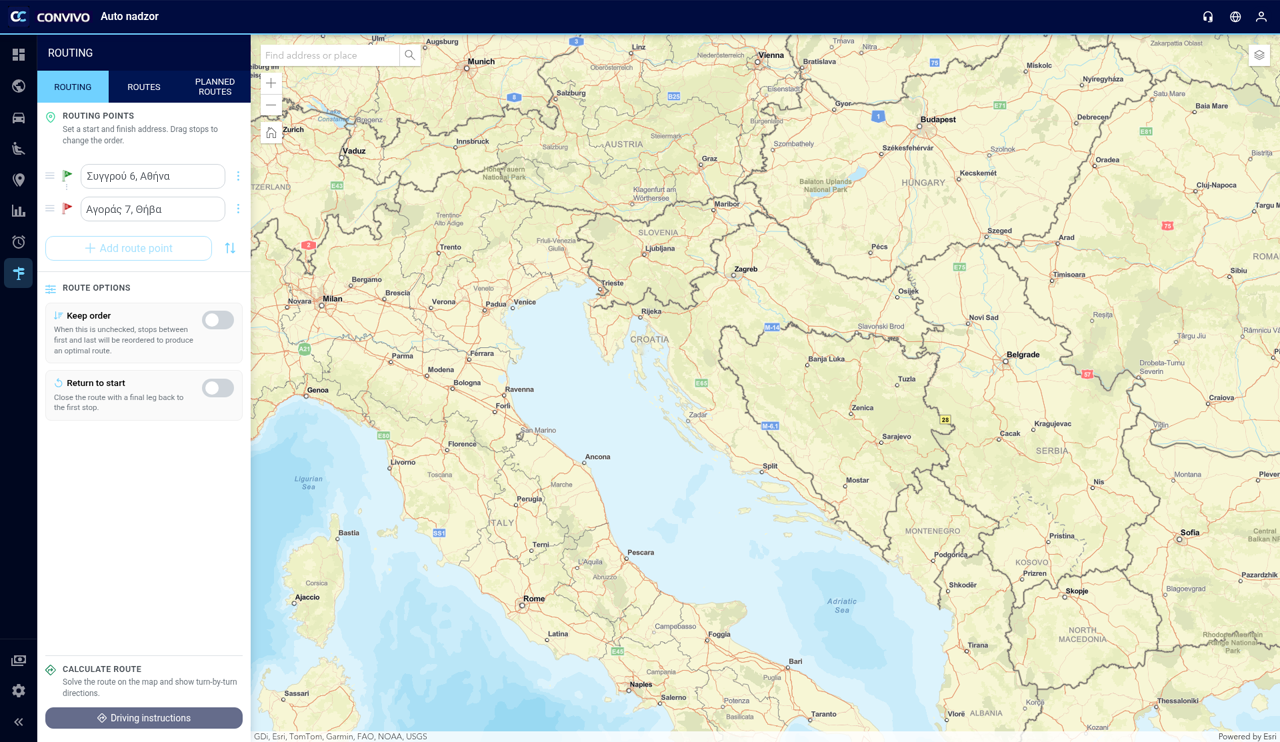Zoom out on the map
This screenshot has width=1280, height=742.
pos(271,105)
